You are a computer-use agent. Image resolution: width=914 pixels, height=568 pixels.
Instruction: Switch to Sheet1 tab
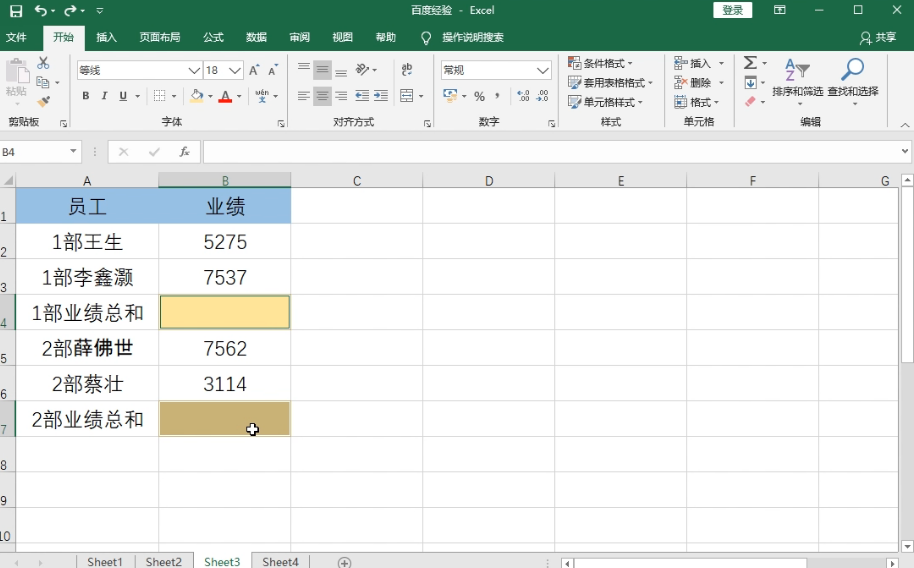pyautogui.click(x=105, y=562)
